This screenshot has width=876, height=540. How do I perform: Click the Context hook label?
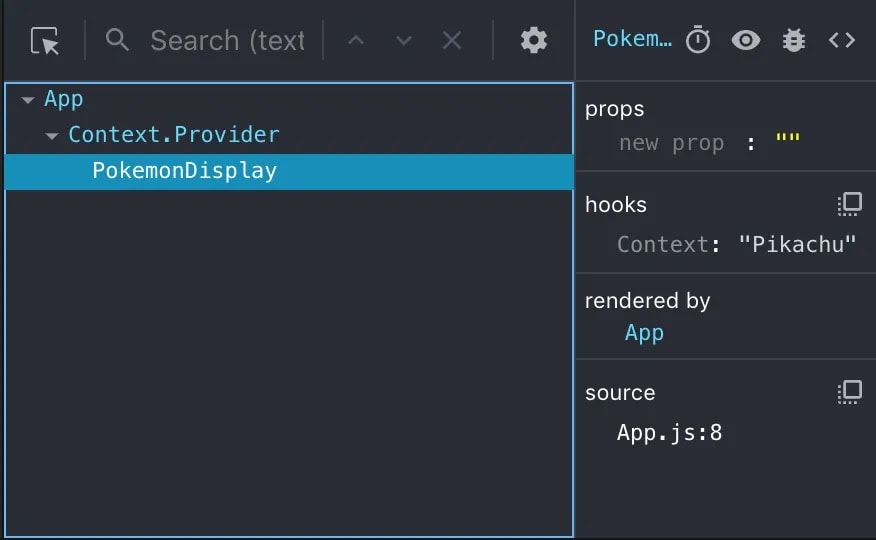coord(663,245)
